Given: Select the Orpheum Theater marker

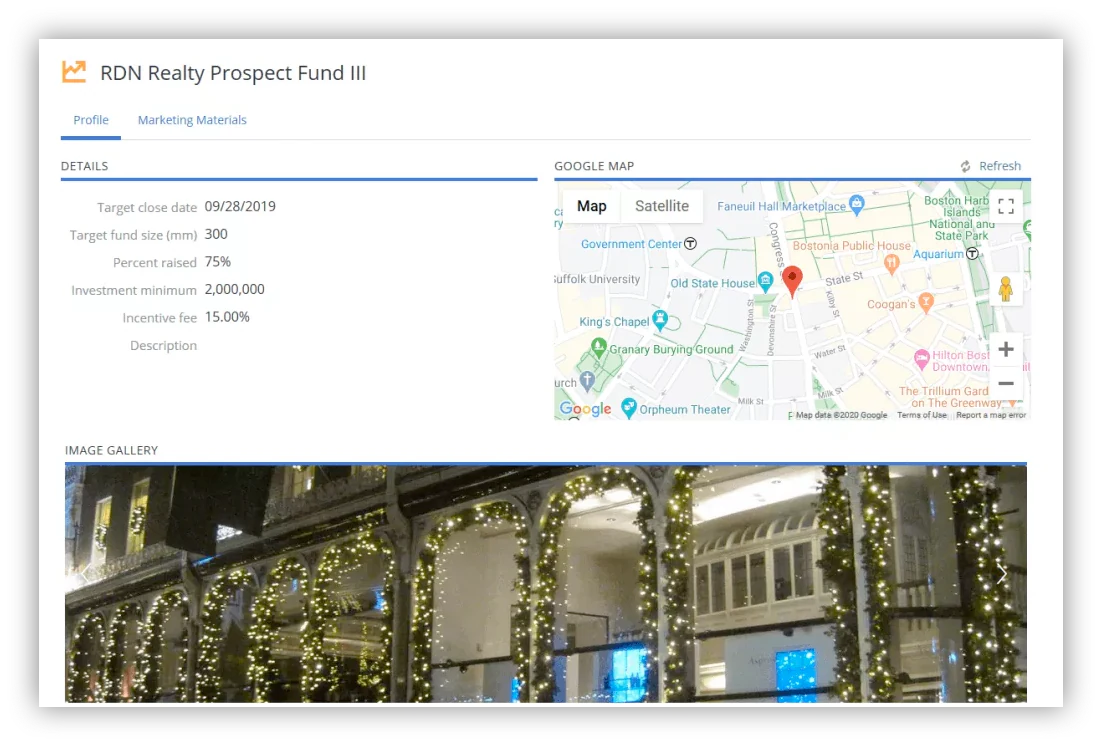Looking at the screenshot, I should (x=629, y=408).
